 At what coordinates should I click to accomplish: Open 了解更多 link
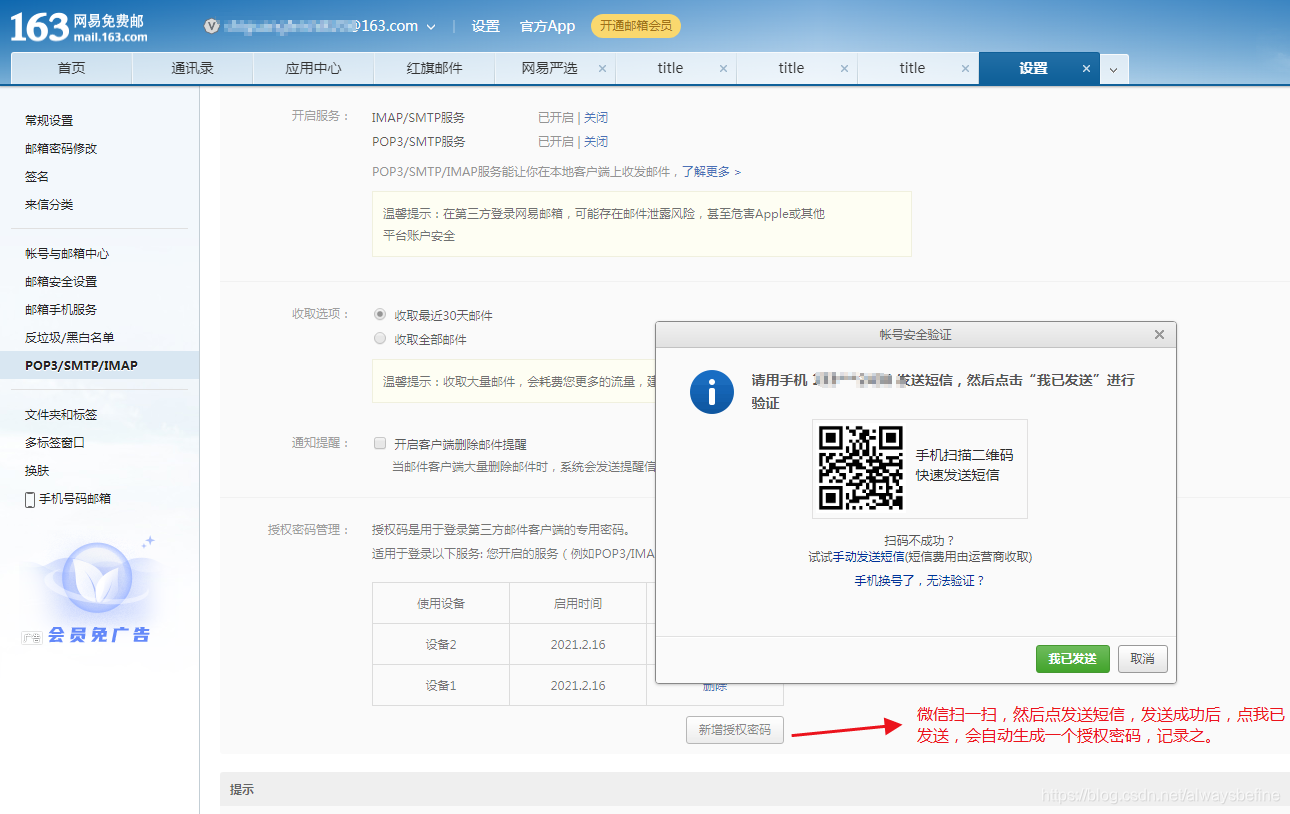click(711, 172)
